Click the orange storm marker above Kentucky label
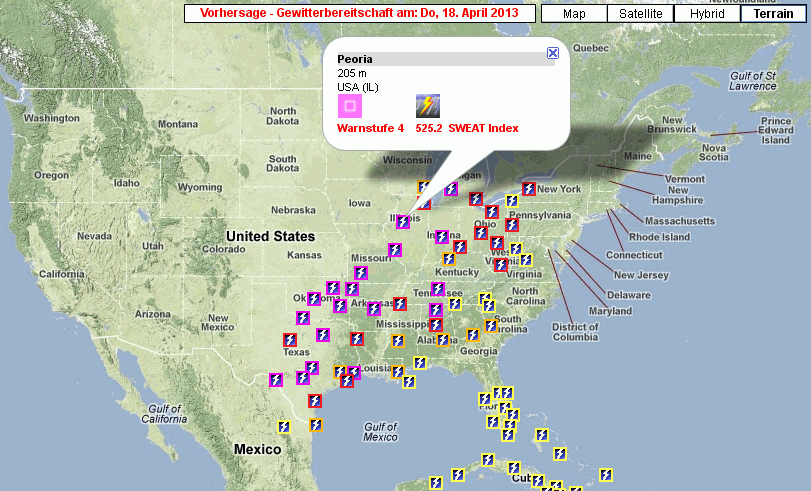The width and height of the screenshot is (811, 491). point(446,259)
